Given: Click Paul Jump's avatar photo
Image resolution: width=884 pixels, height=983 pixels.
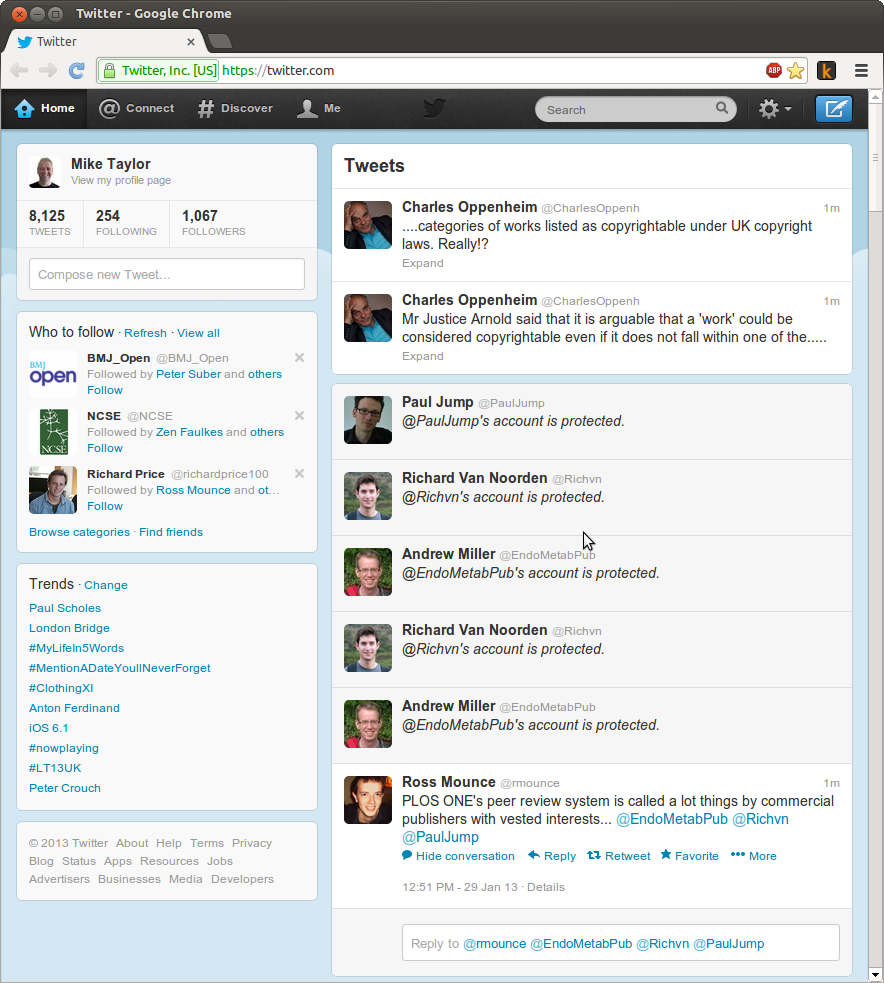Looking at the screenshot, I should [x=368, y=420].
